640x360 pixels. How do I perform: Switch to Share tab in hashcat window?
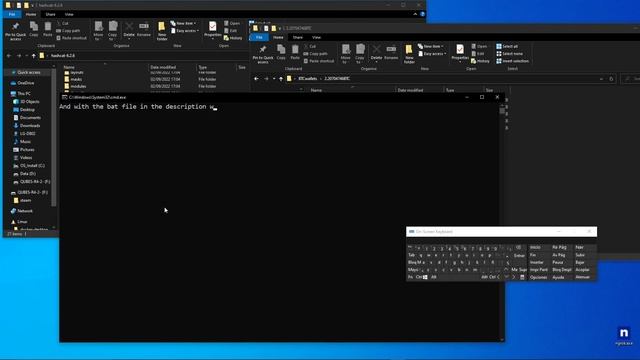pyautogui.click(x=50, y=14)
